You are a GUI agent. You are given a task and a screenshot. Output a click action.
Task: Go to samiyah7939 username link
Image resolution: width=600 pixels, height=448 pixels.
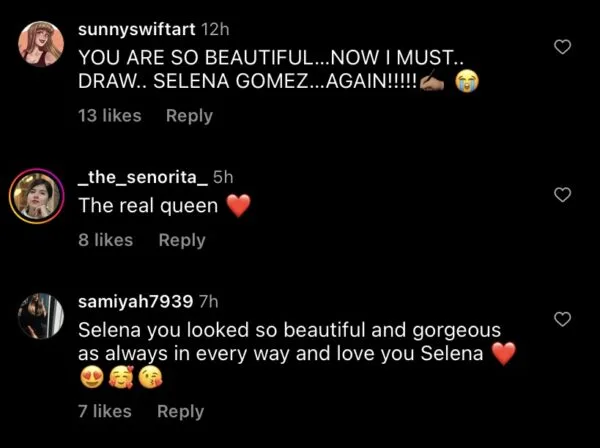click(136, 301)
